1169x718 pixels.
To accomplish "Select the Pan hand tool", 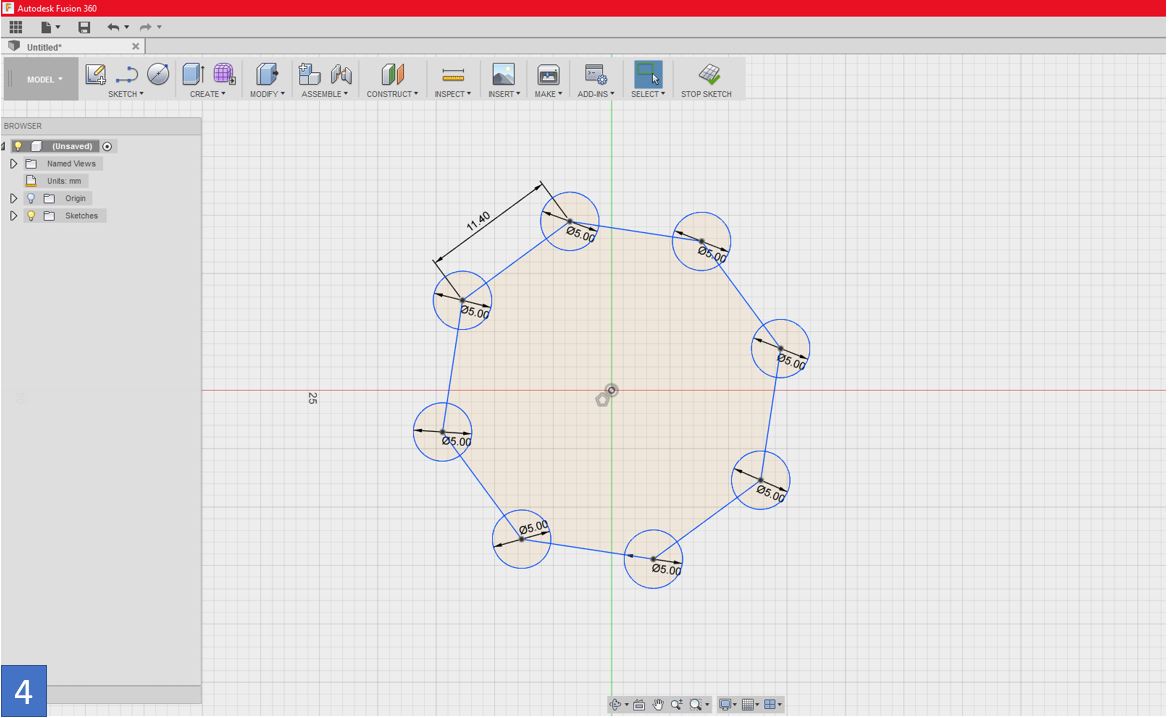I will point(658,704).
